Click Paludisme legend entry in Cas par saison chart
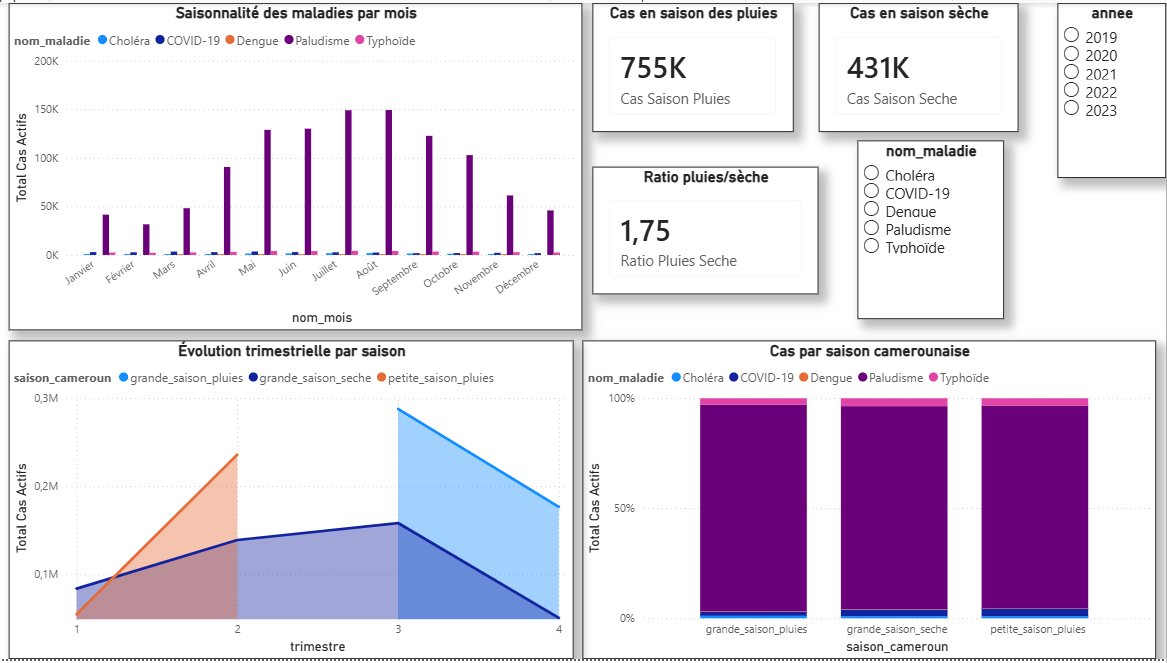1167x663 pixels. [890, 378]
